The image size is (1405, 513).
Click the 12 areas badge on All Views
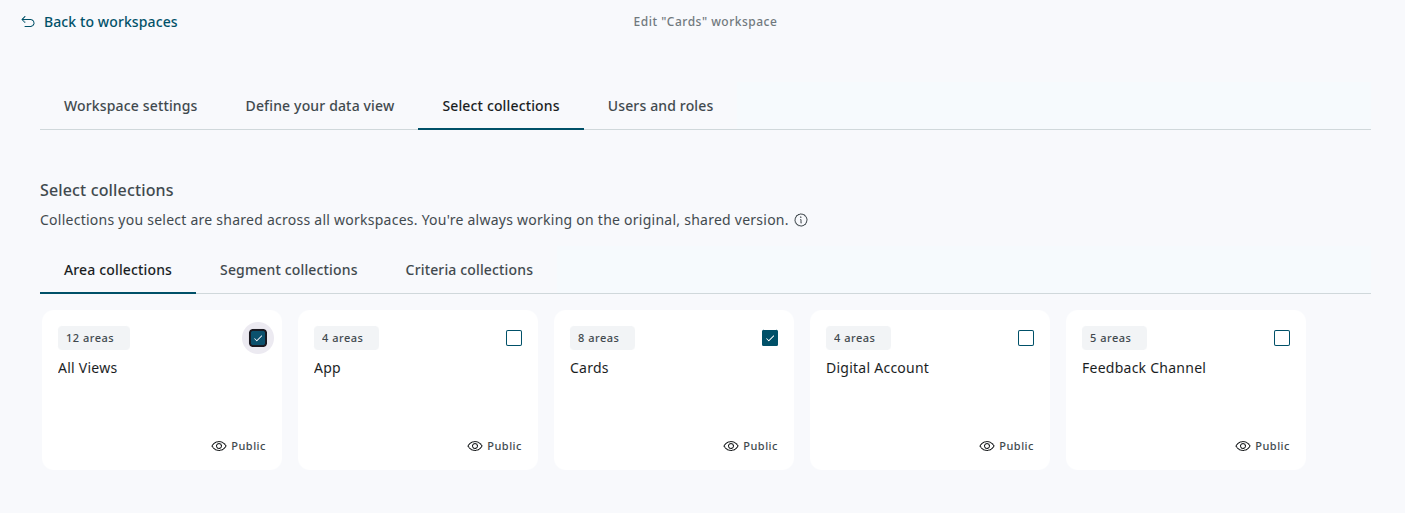(90, 338)
